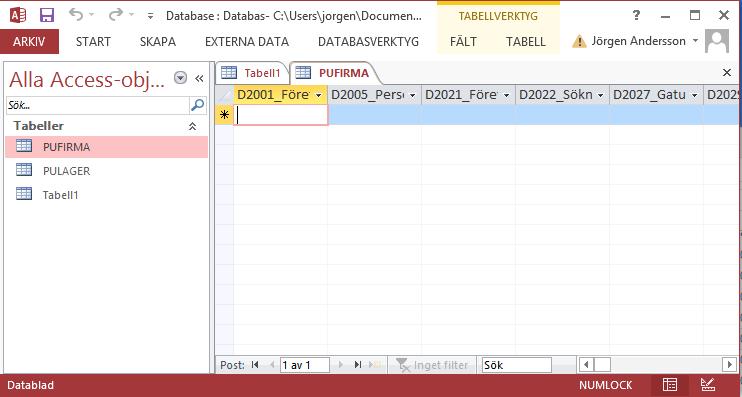Click the Access application logo icon

[x=18, y=15]
